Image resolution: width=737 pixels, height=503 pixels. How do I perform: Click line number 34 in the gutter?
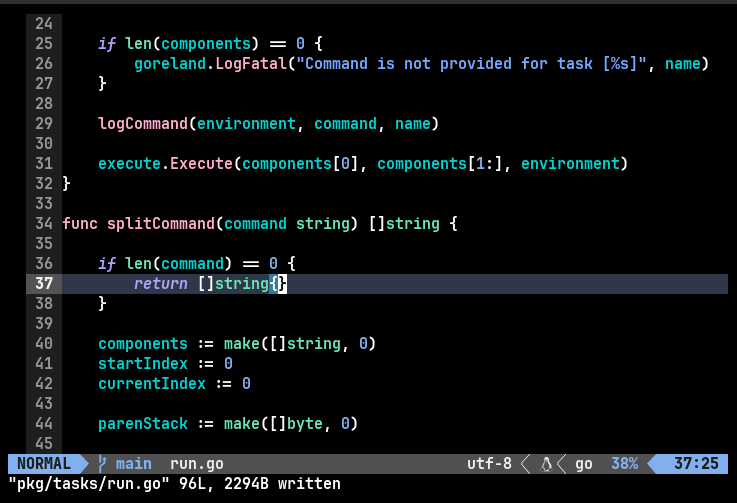[x=43, y=223]
